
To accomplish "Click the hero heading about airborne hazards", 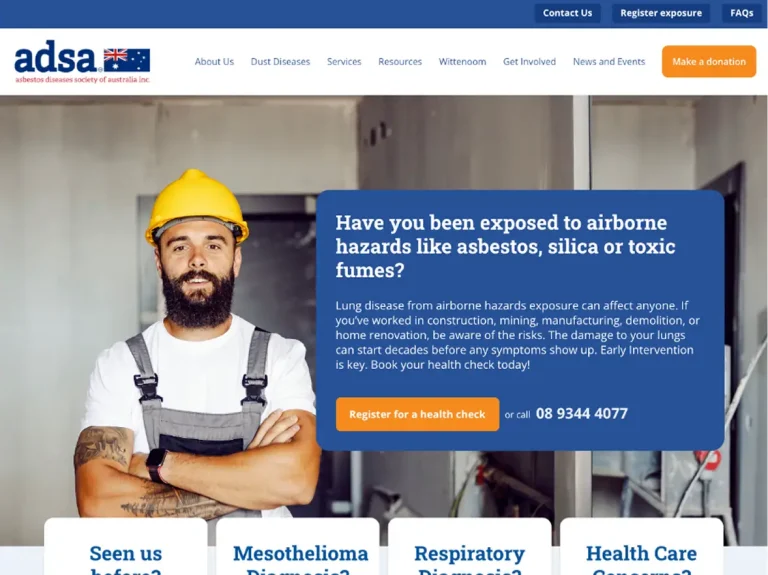I will coord(505,246).
